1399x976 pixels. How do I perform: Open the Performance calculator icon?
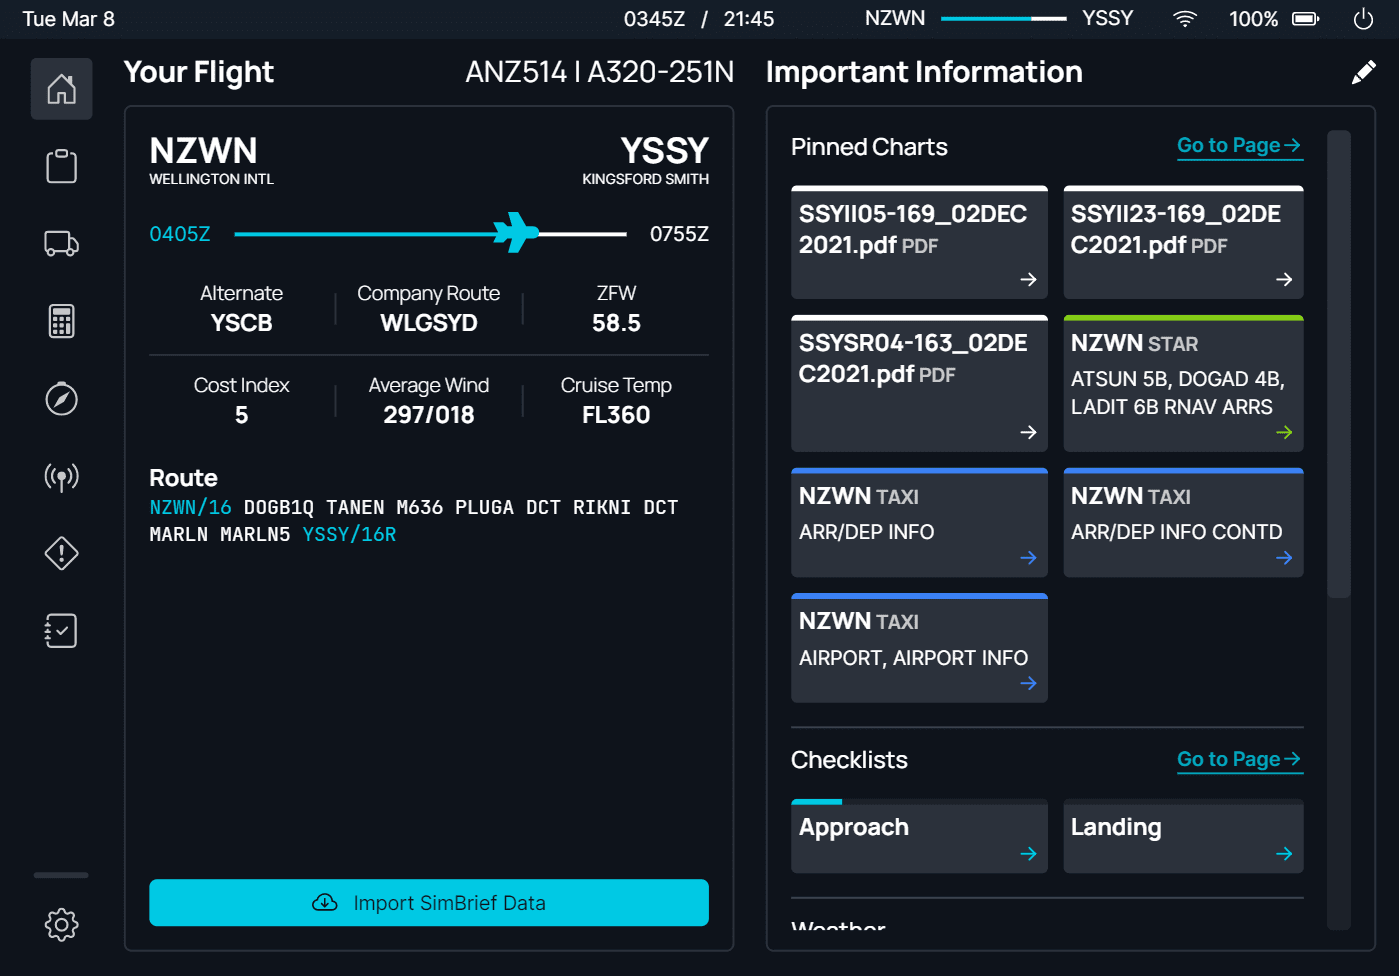[62, 321]
